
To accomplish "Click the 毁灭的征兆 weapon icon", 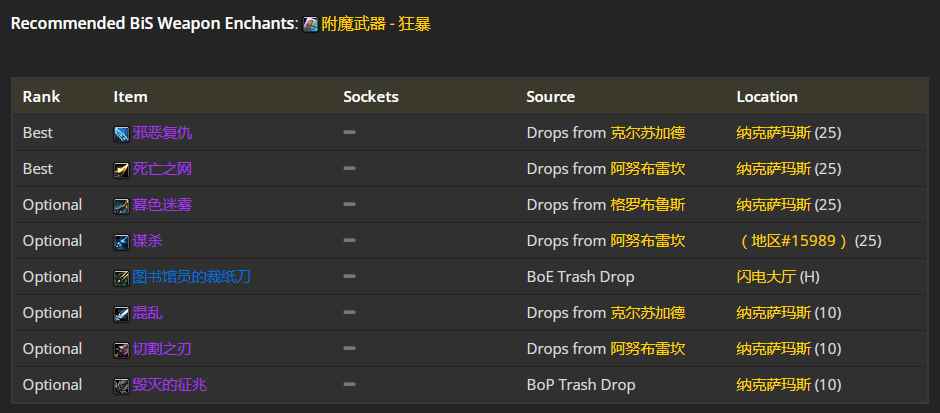I will click(x=121, y=385).
